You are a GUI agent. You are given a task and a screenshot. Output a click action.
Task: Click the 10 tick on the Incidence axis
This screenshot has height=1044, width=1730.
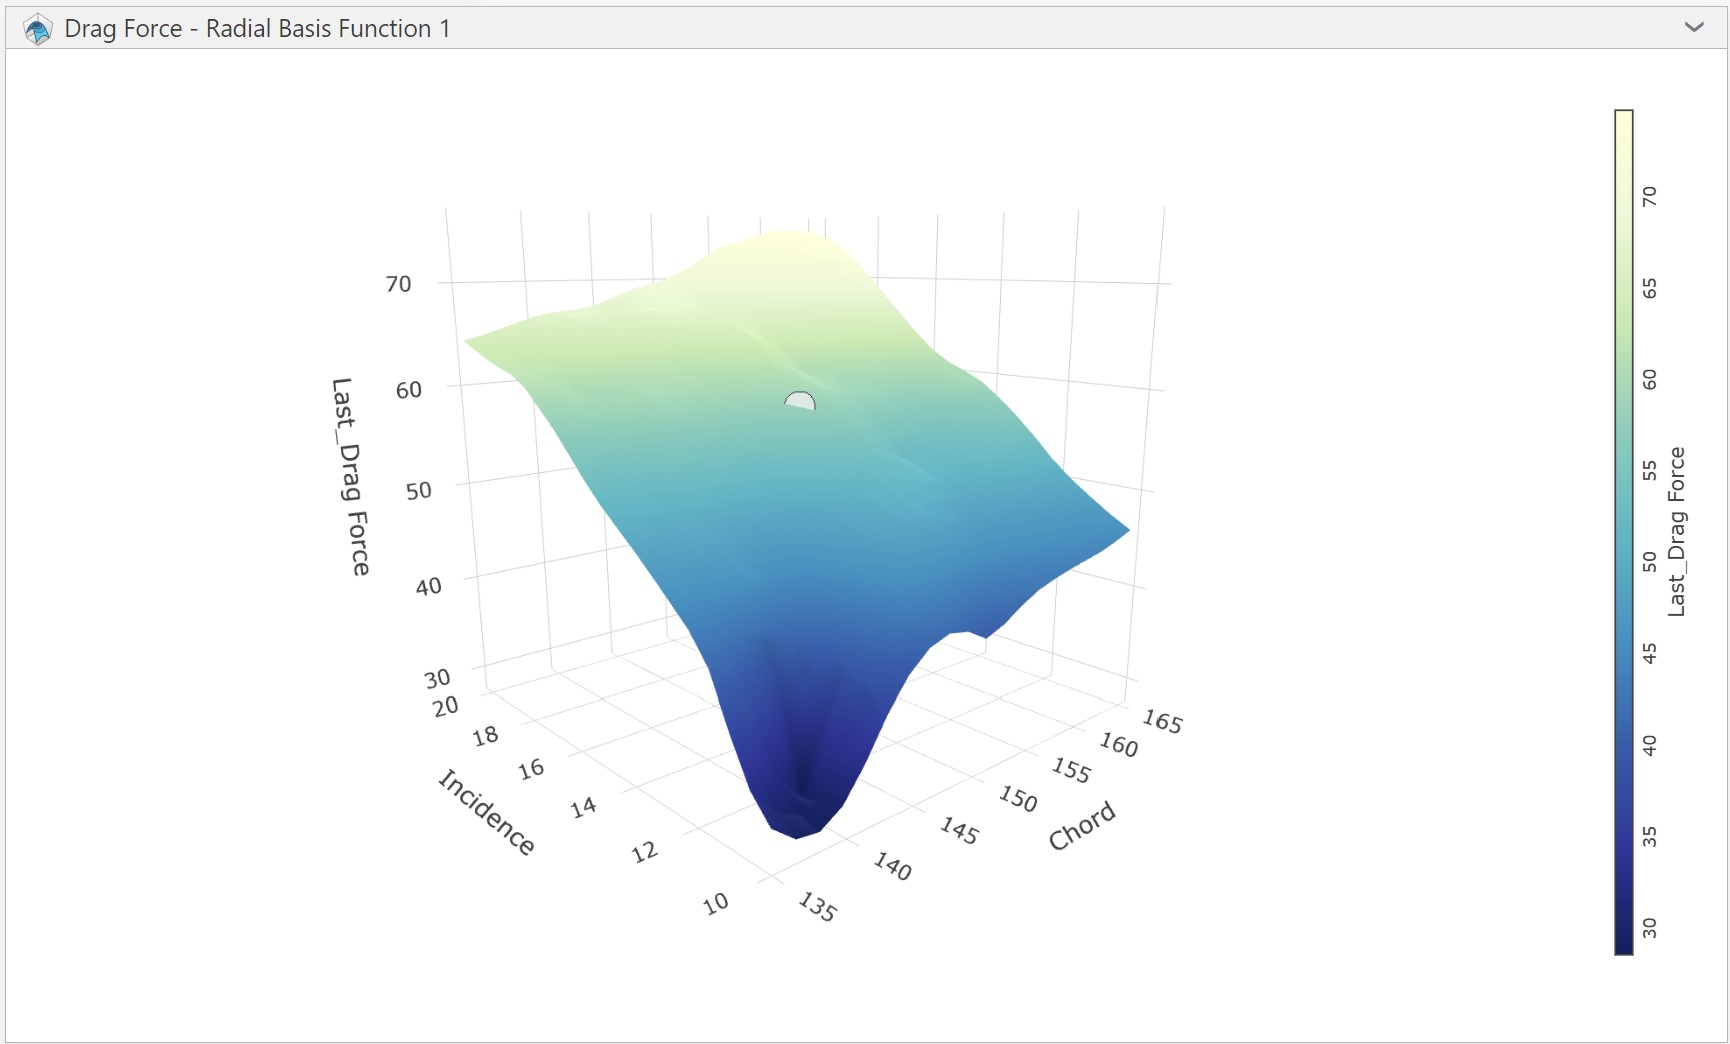[715, 904]
